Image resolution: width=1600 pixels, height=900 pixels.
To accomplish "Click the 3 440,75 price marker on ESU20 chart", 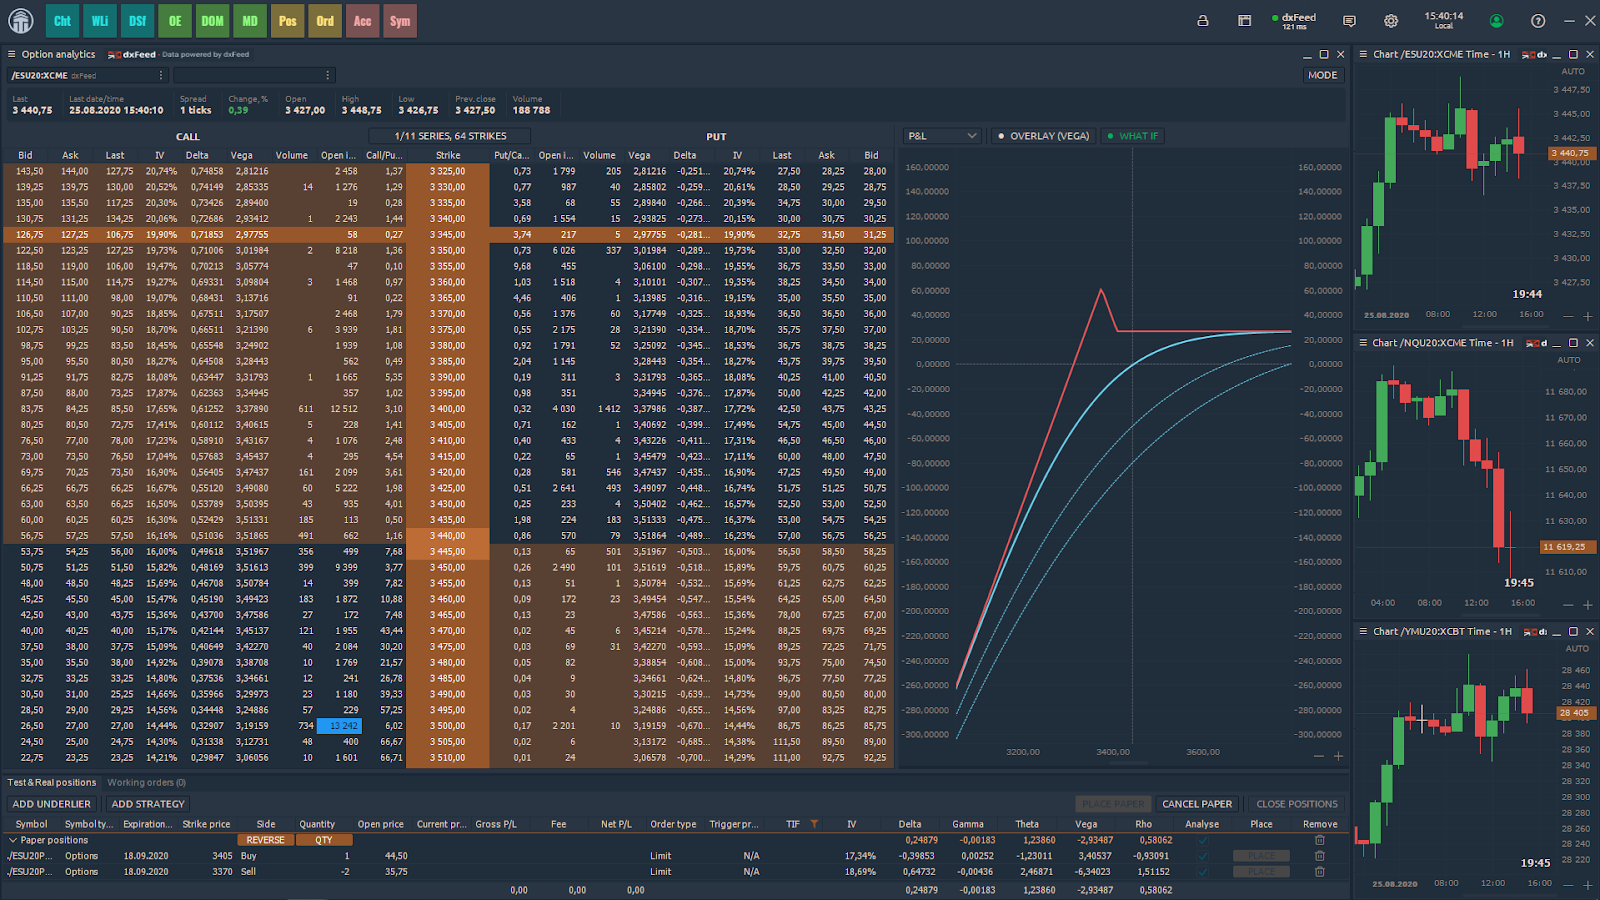I will [x=1573, y=154].
